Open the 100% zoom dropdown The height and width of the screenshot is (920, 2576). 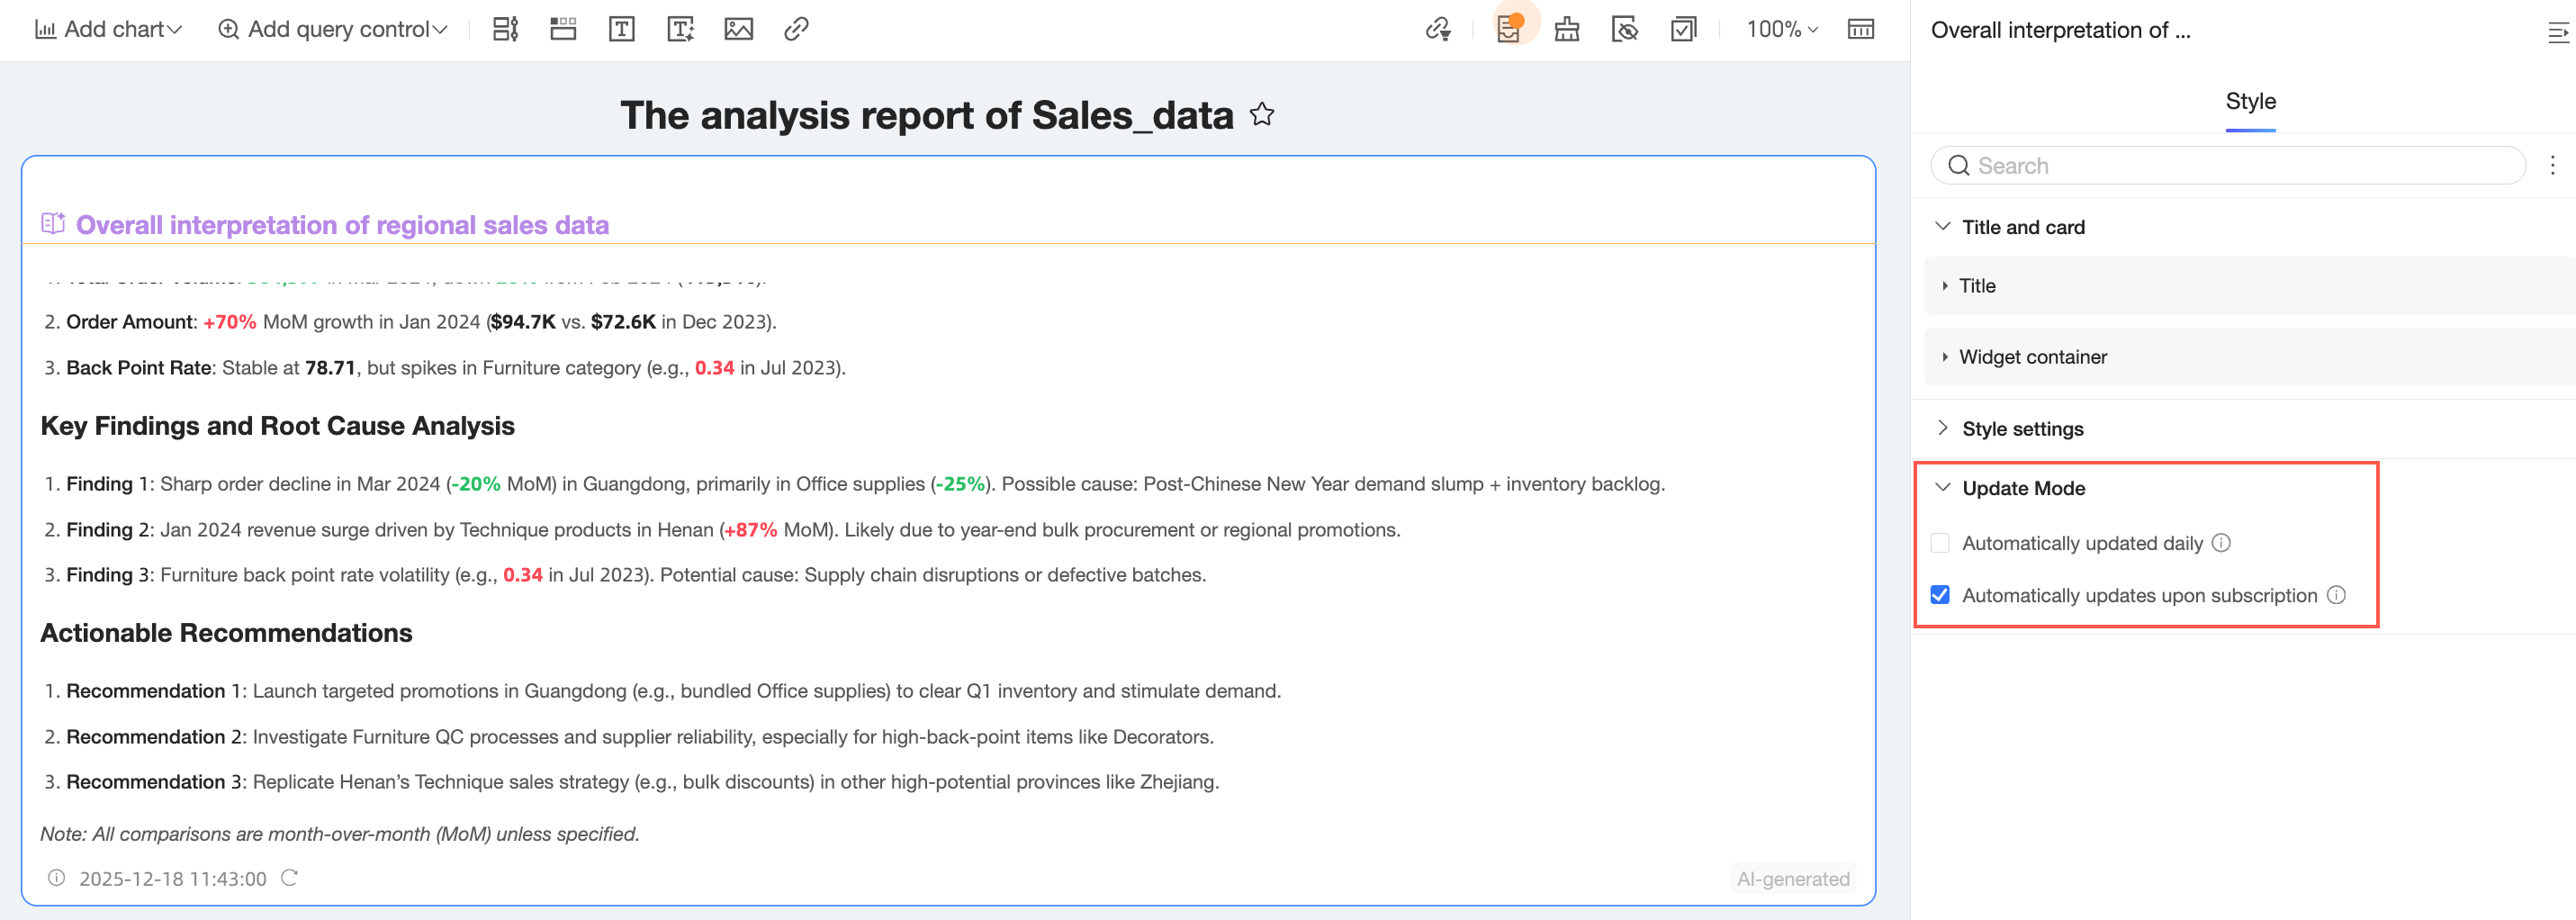1781,29
